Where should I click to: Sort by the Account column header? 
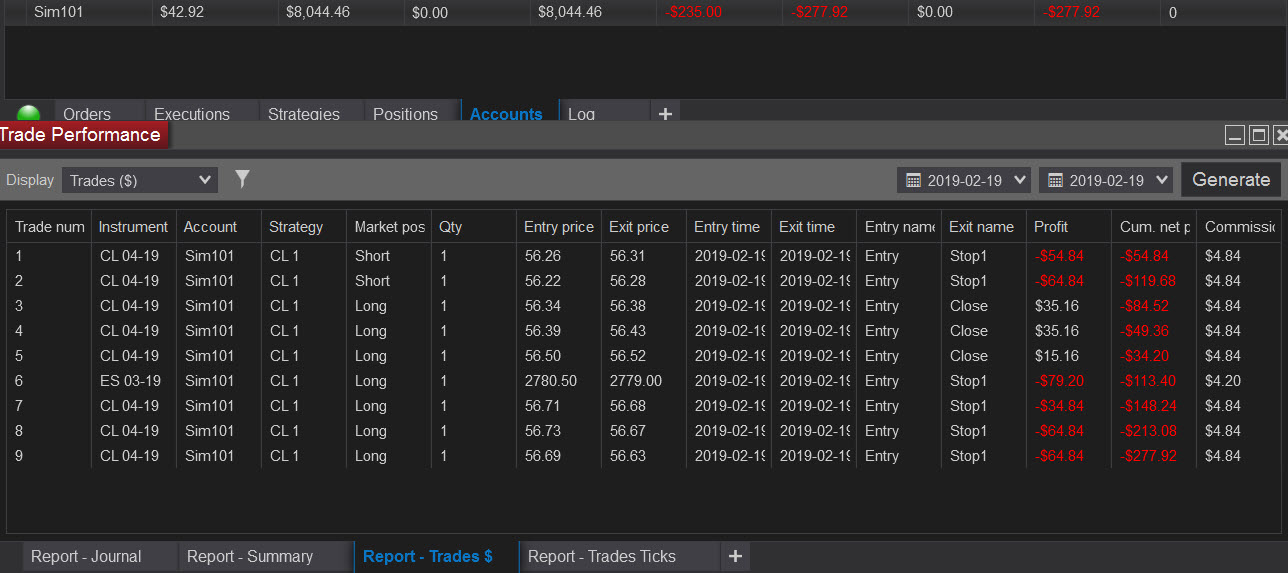[219, 227]
